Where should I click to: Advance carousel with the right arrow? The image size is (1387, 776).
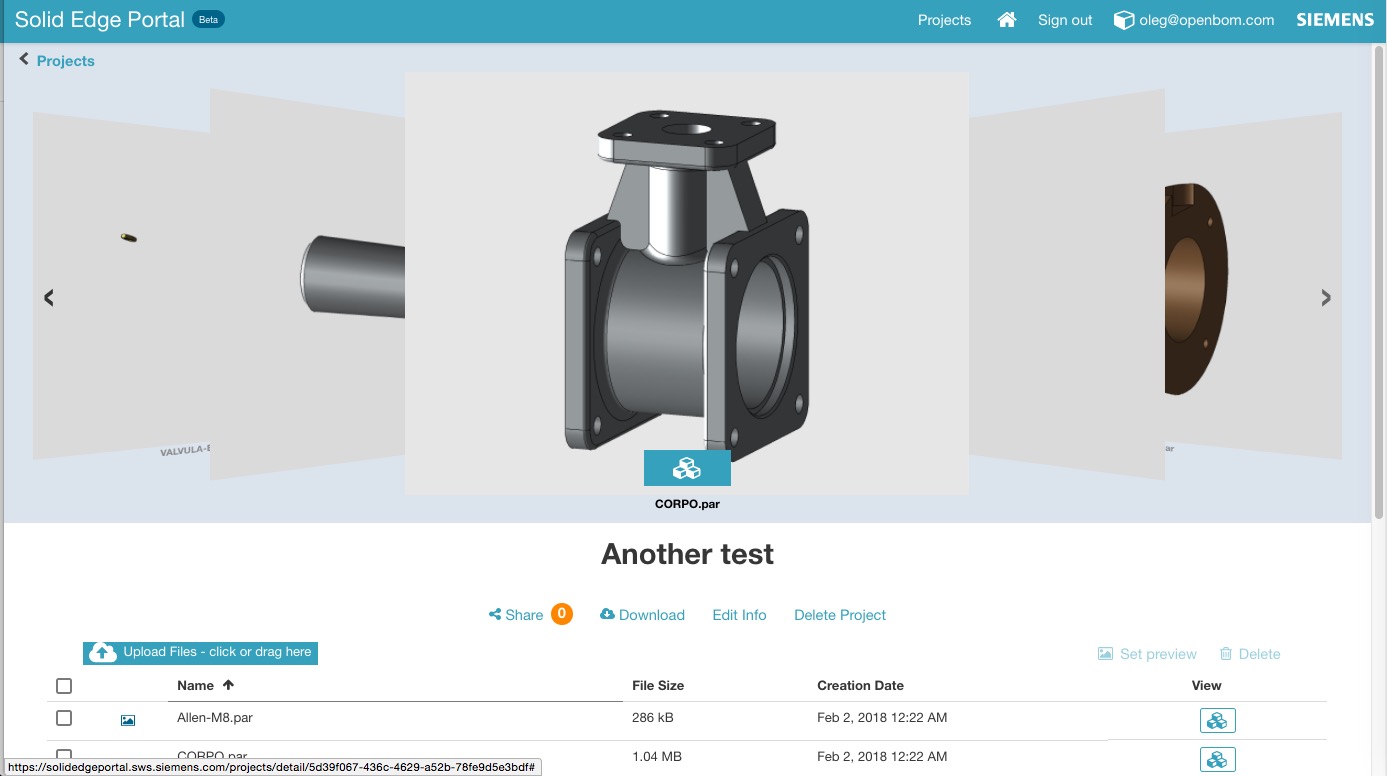1326,297
